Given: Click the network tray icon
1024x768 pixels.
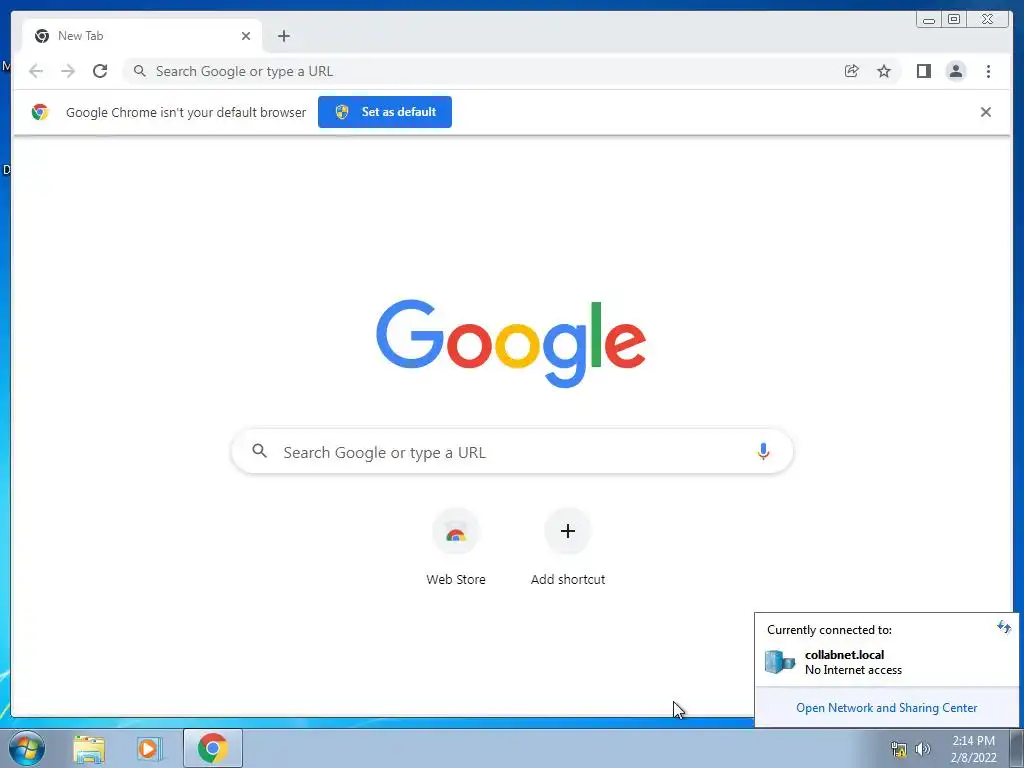Looking at the screenshot, I should coord(899,749).
